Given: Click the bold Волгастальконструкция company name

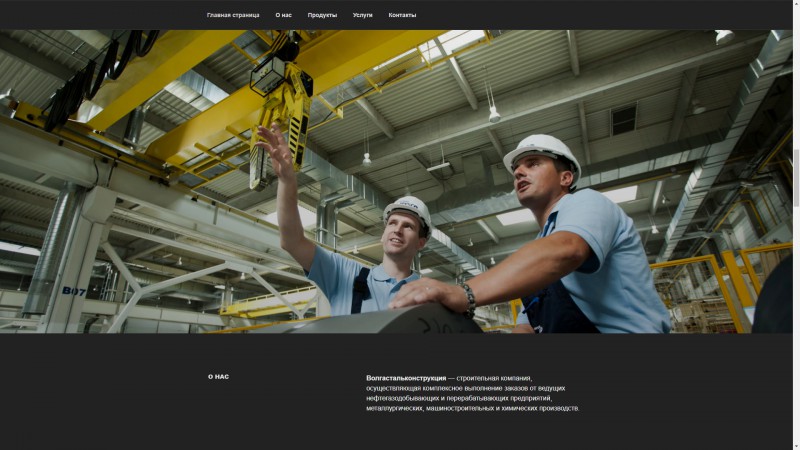Looking at the screenshot, I should click(x=406, y=378).
